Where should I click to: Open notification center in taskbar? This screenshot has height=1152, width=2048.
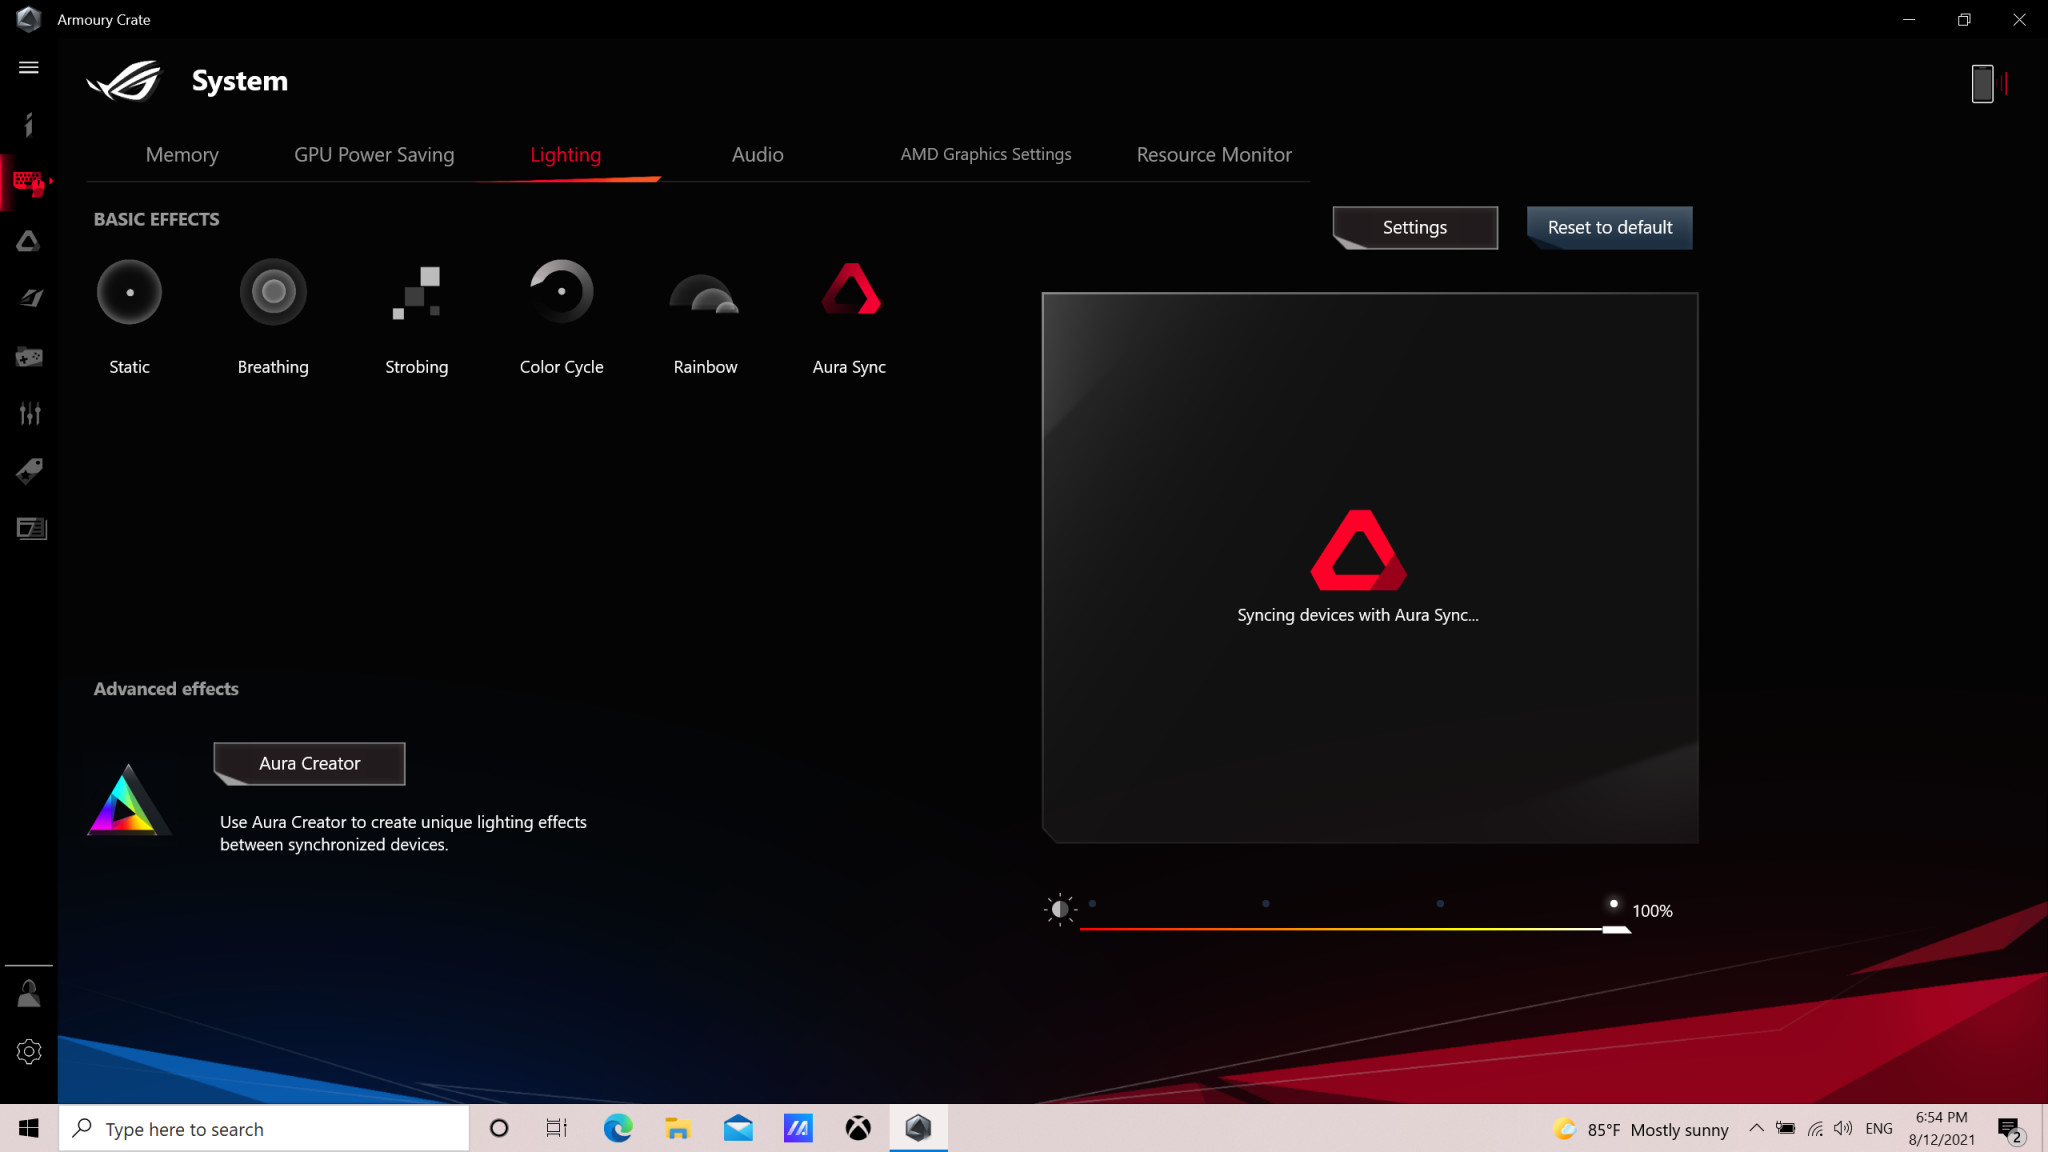[2010, 1130]
